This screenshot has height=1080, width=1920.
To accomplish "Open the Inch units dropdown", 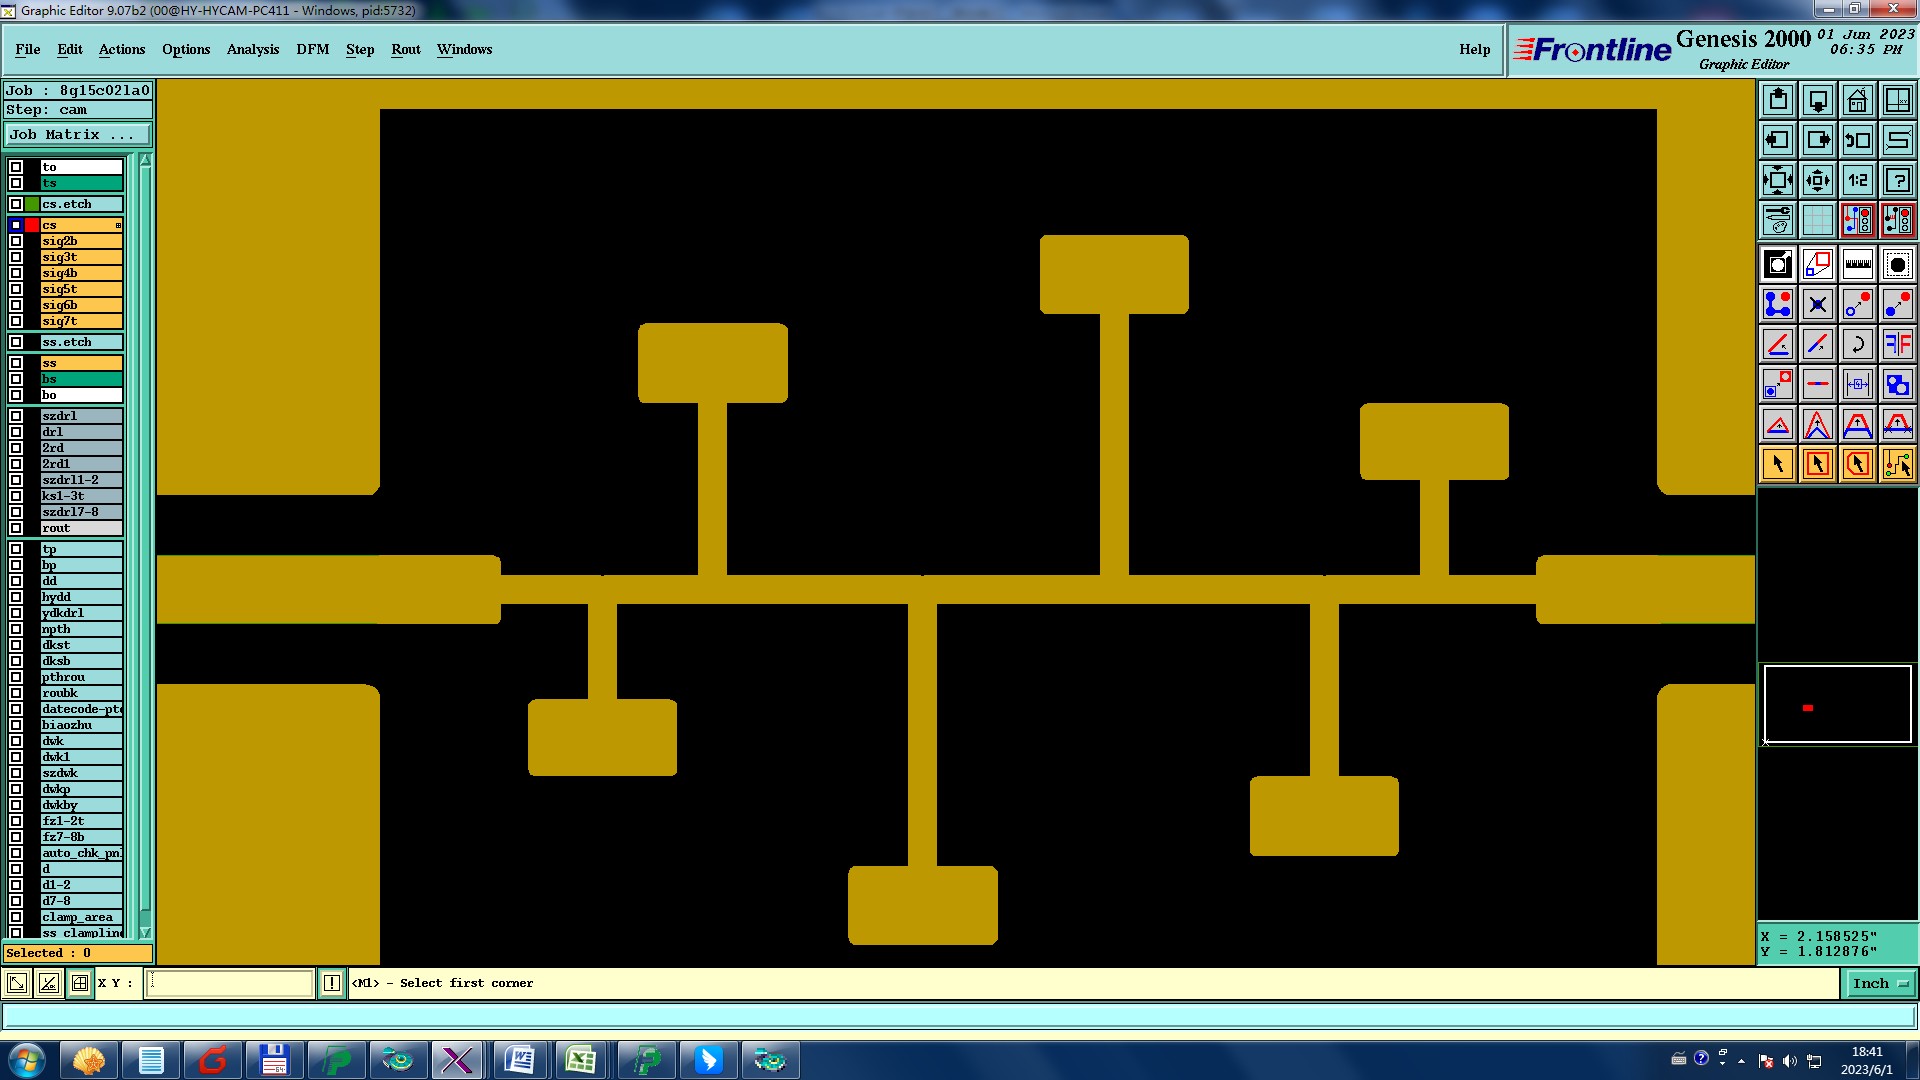I will (1879, 983).
